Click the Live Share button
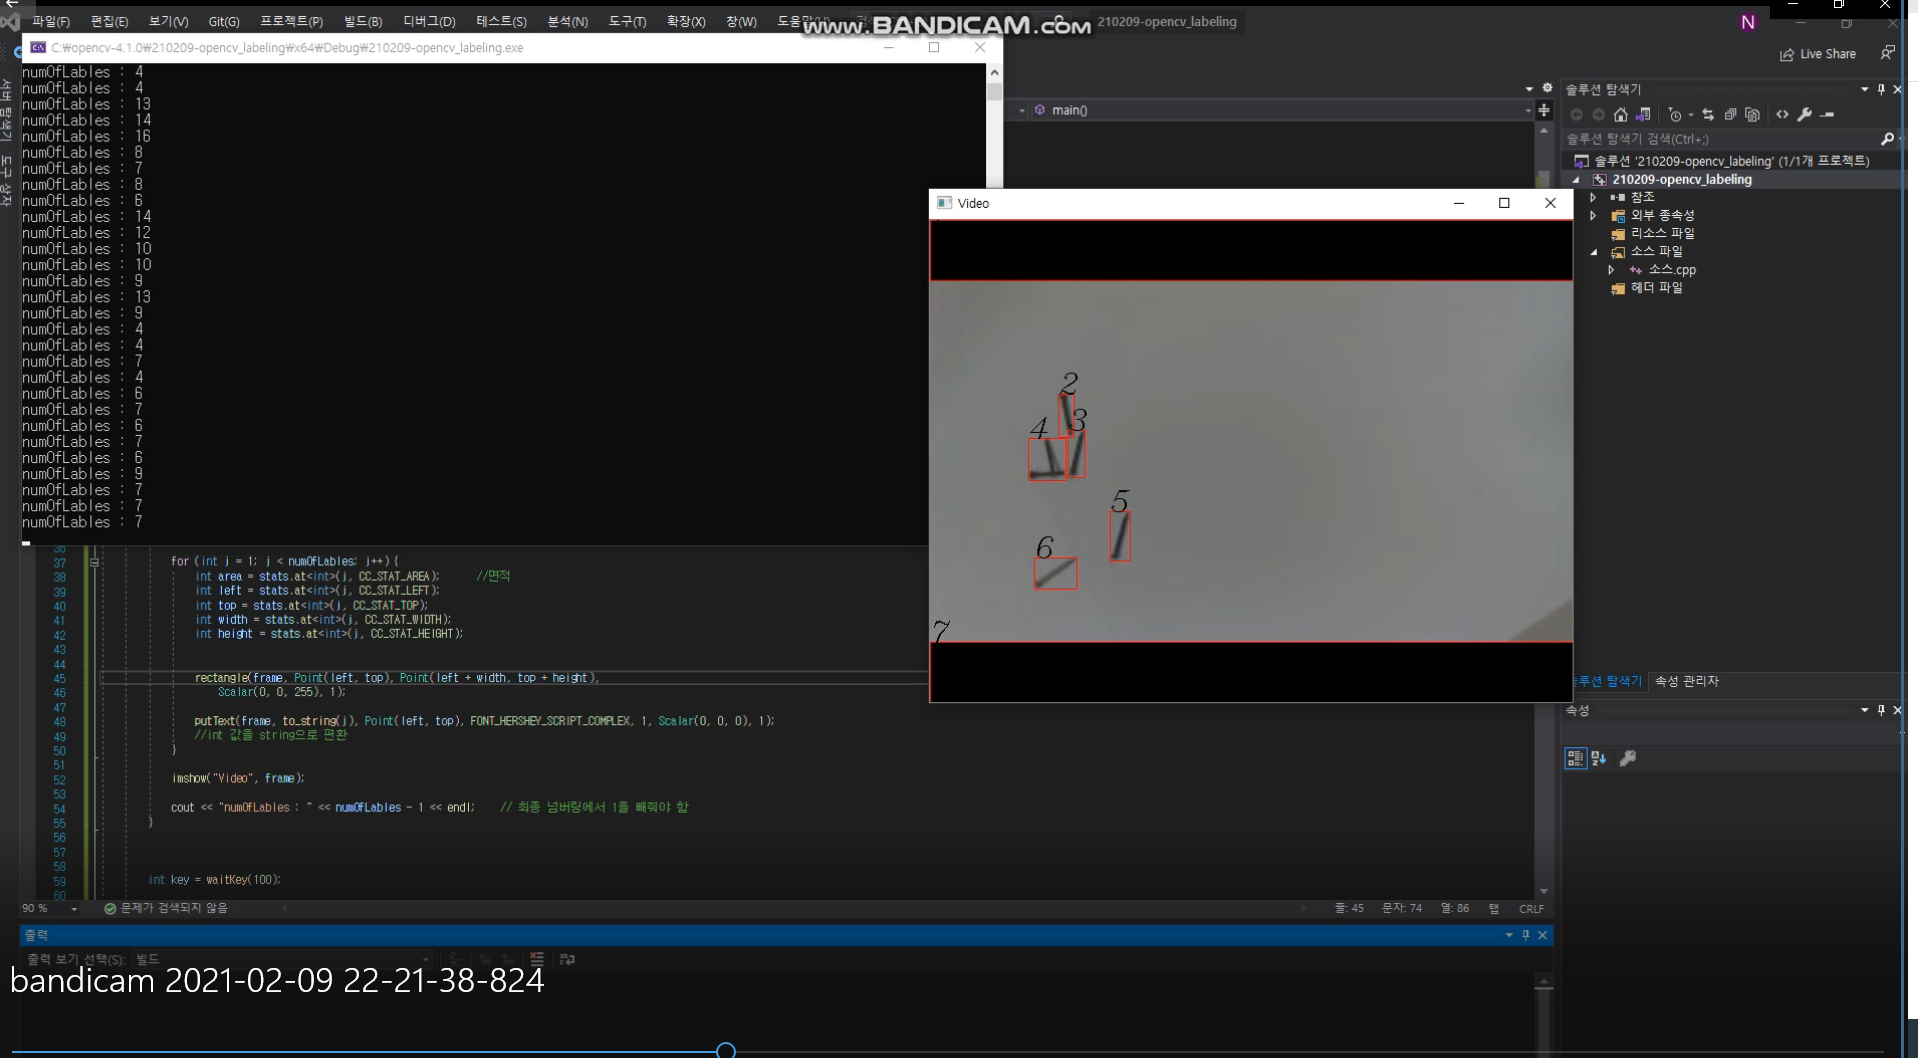Screen dimensions: 1918x1058 point(1818,54)
